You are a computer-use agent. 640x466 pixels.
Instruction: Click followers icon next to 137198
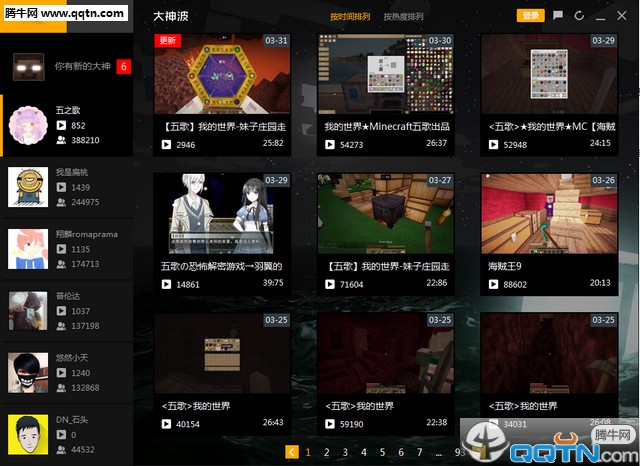61,326
